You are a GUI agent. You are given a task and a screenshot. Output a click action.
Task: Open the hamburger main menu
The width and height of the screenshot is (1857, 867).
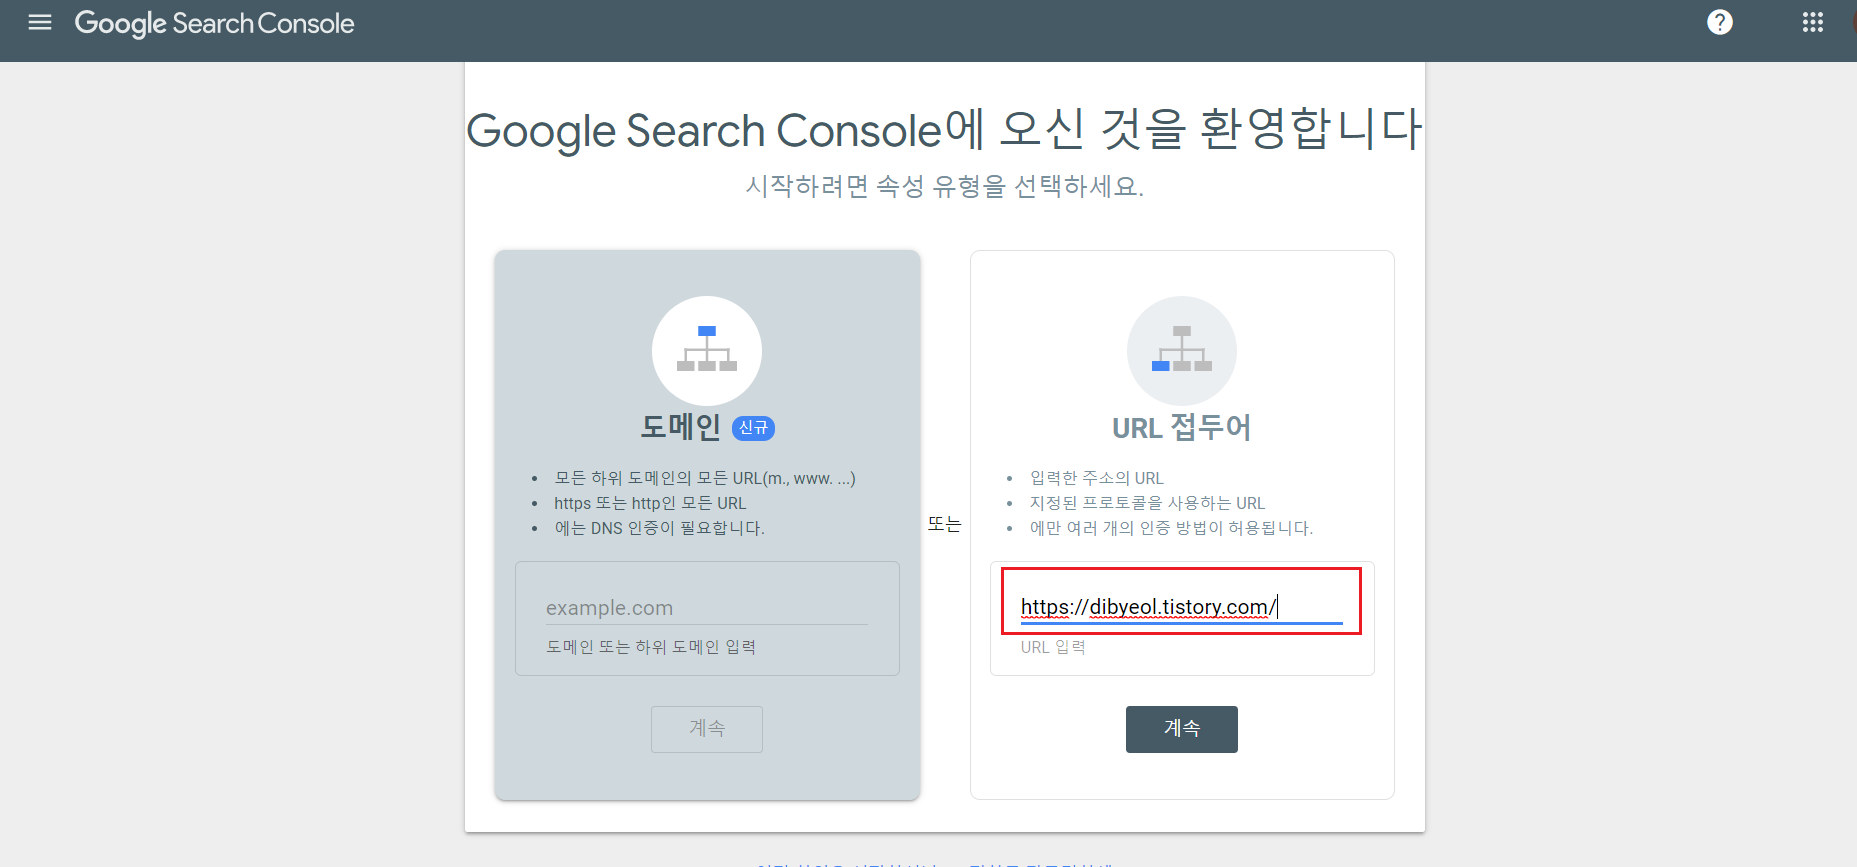coord(40,22)
